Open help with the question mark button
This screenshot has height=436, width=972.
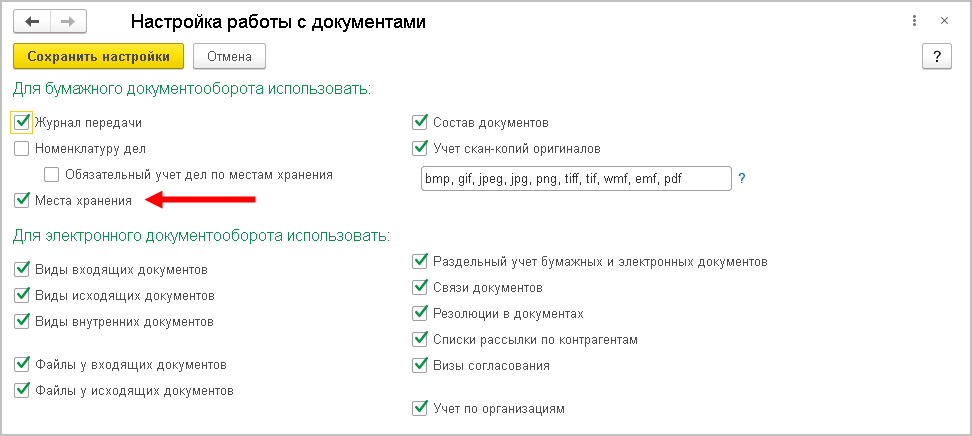pyautogui.click(x=935, y=57)
